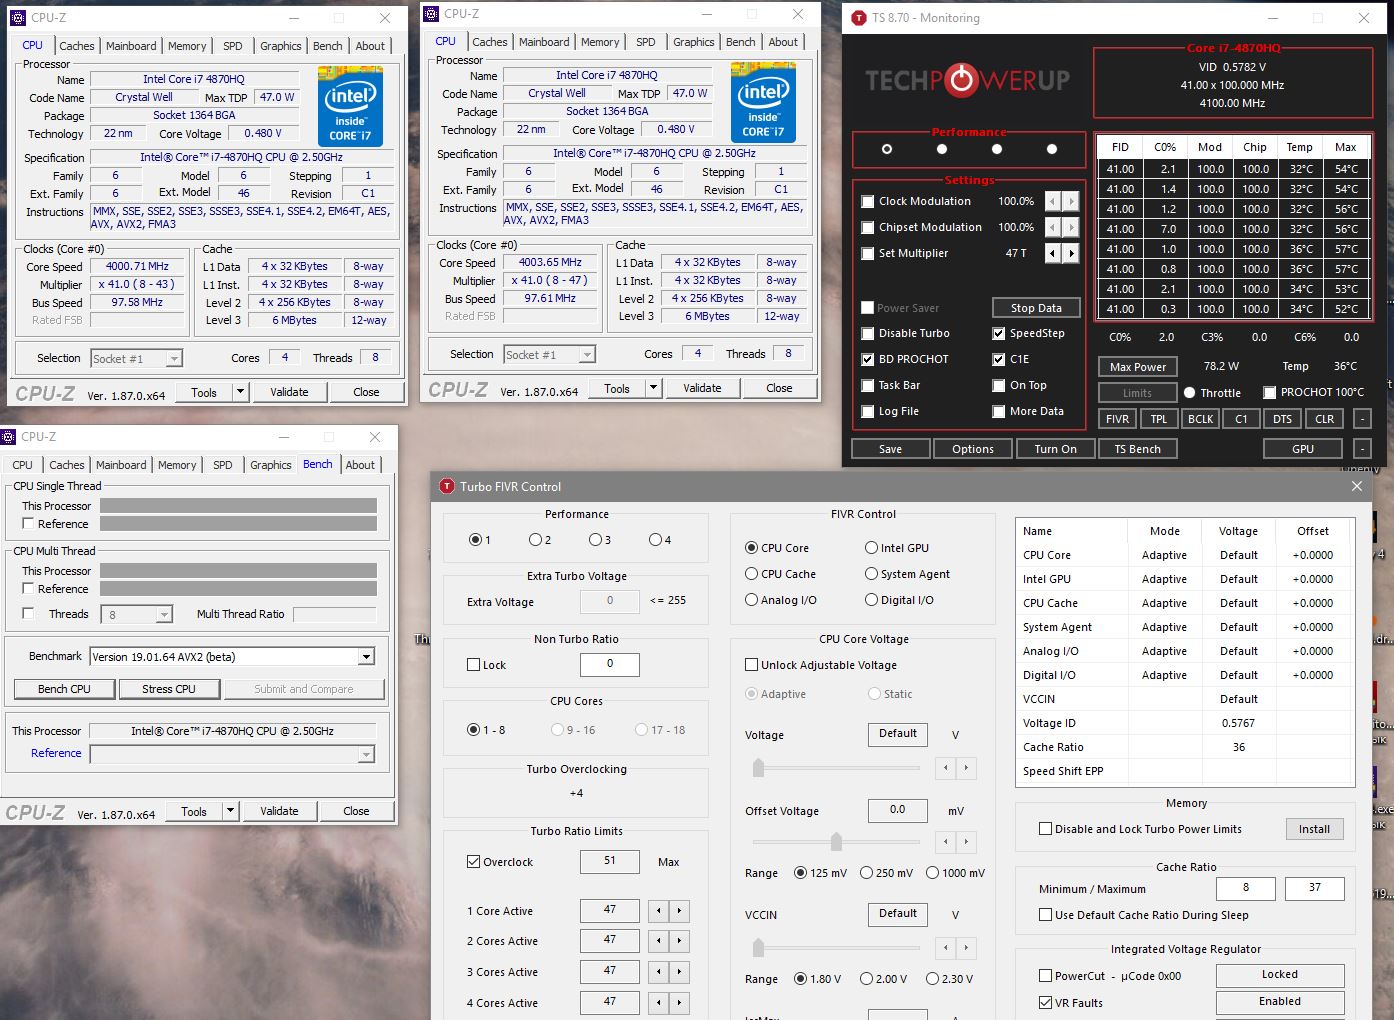The height and width of the screenshot is (1020, 1394).
Task: Click the Stress CPU button
Action: tap(169, 689)
